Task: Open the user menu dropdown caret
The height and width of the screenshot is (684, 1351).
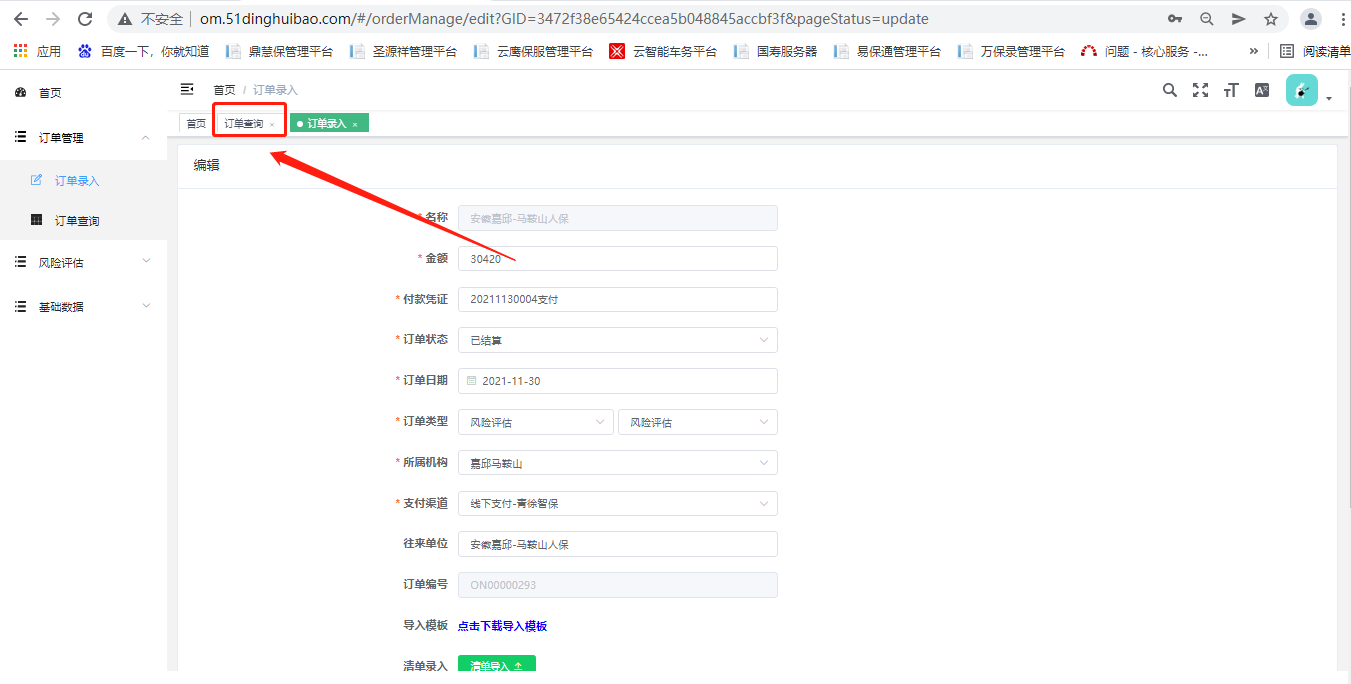Action: (x=1329, y=98)
